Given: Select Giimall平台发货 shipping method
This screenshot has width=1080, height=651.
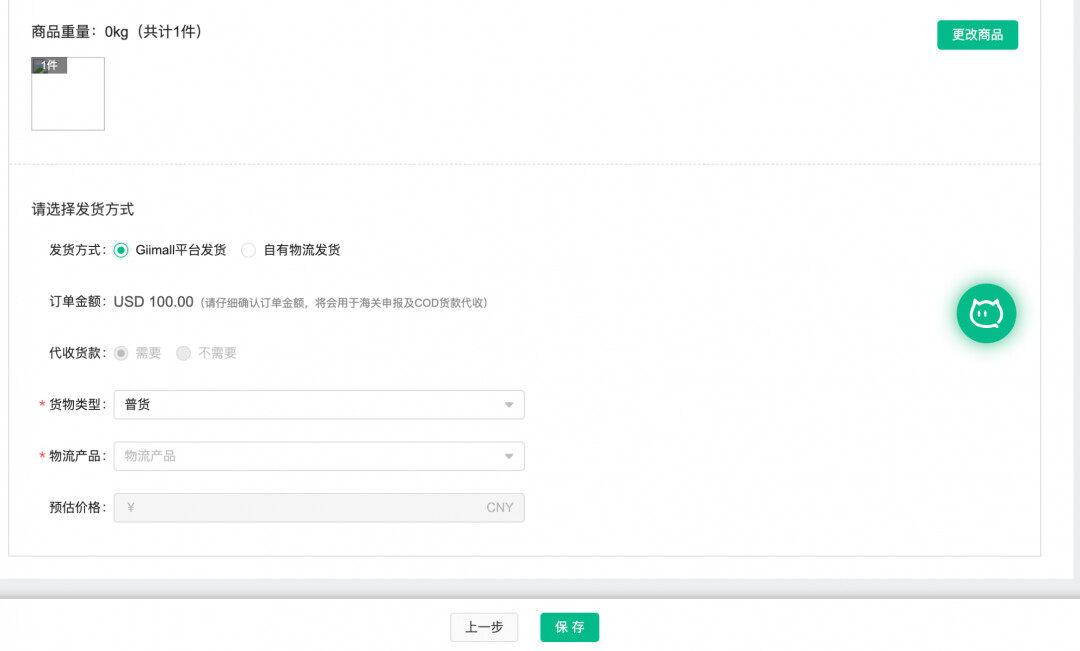Looking at the screenshot, I should (121, 250).
